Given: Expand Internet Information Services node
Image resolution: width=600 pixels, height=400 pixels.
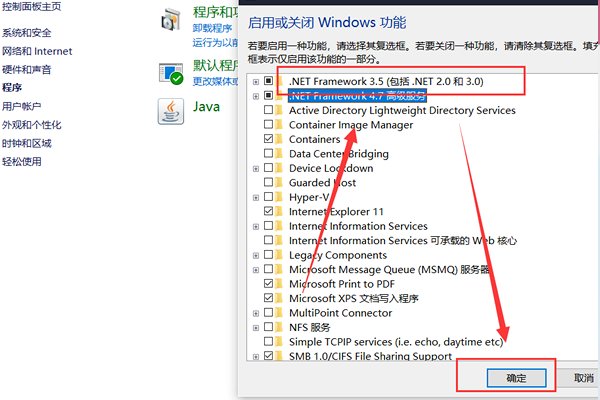Looking at the screenshot, I should 256,227.
